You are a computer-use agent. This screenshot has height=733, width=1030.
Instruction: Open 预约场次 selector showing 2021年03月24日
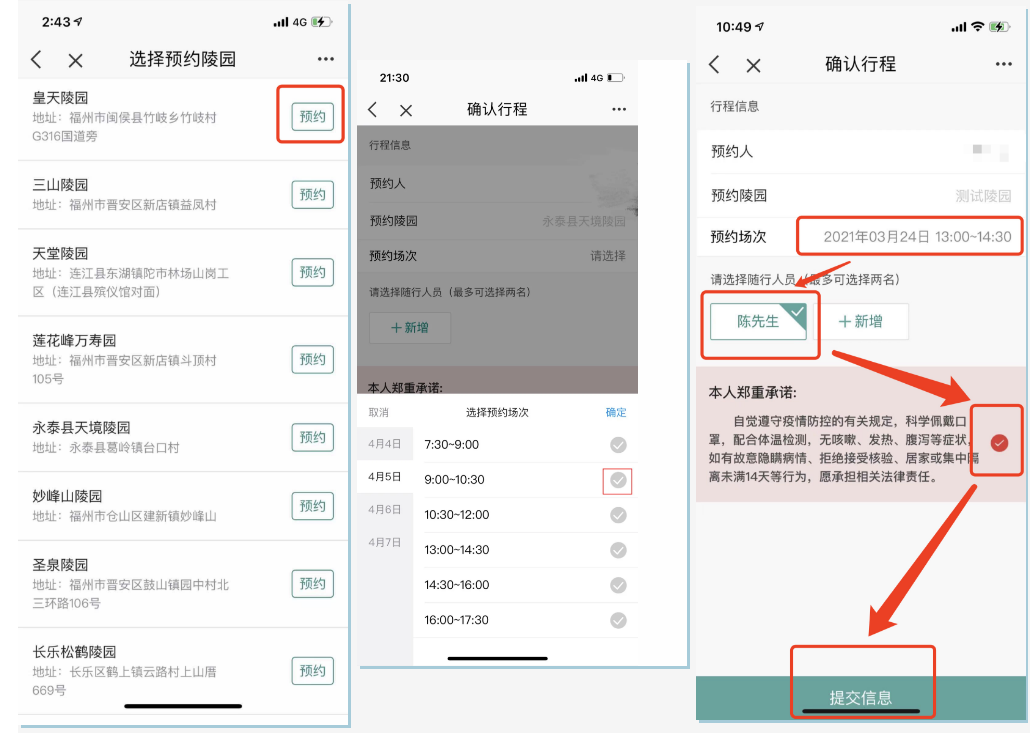916,237
